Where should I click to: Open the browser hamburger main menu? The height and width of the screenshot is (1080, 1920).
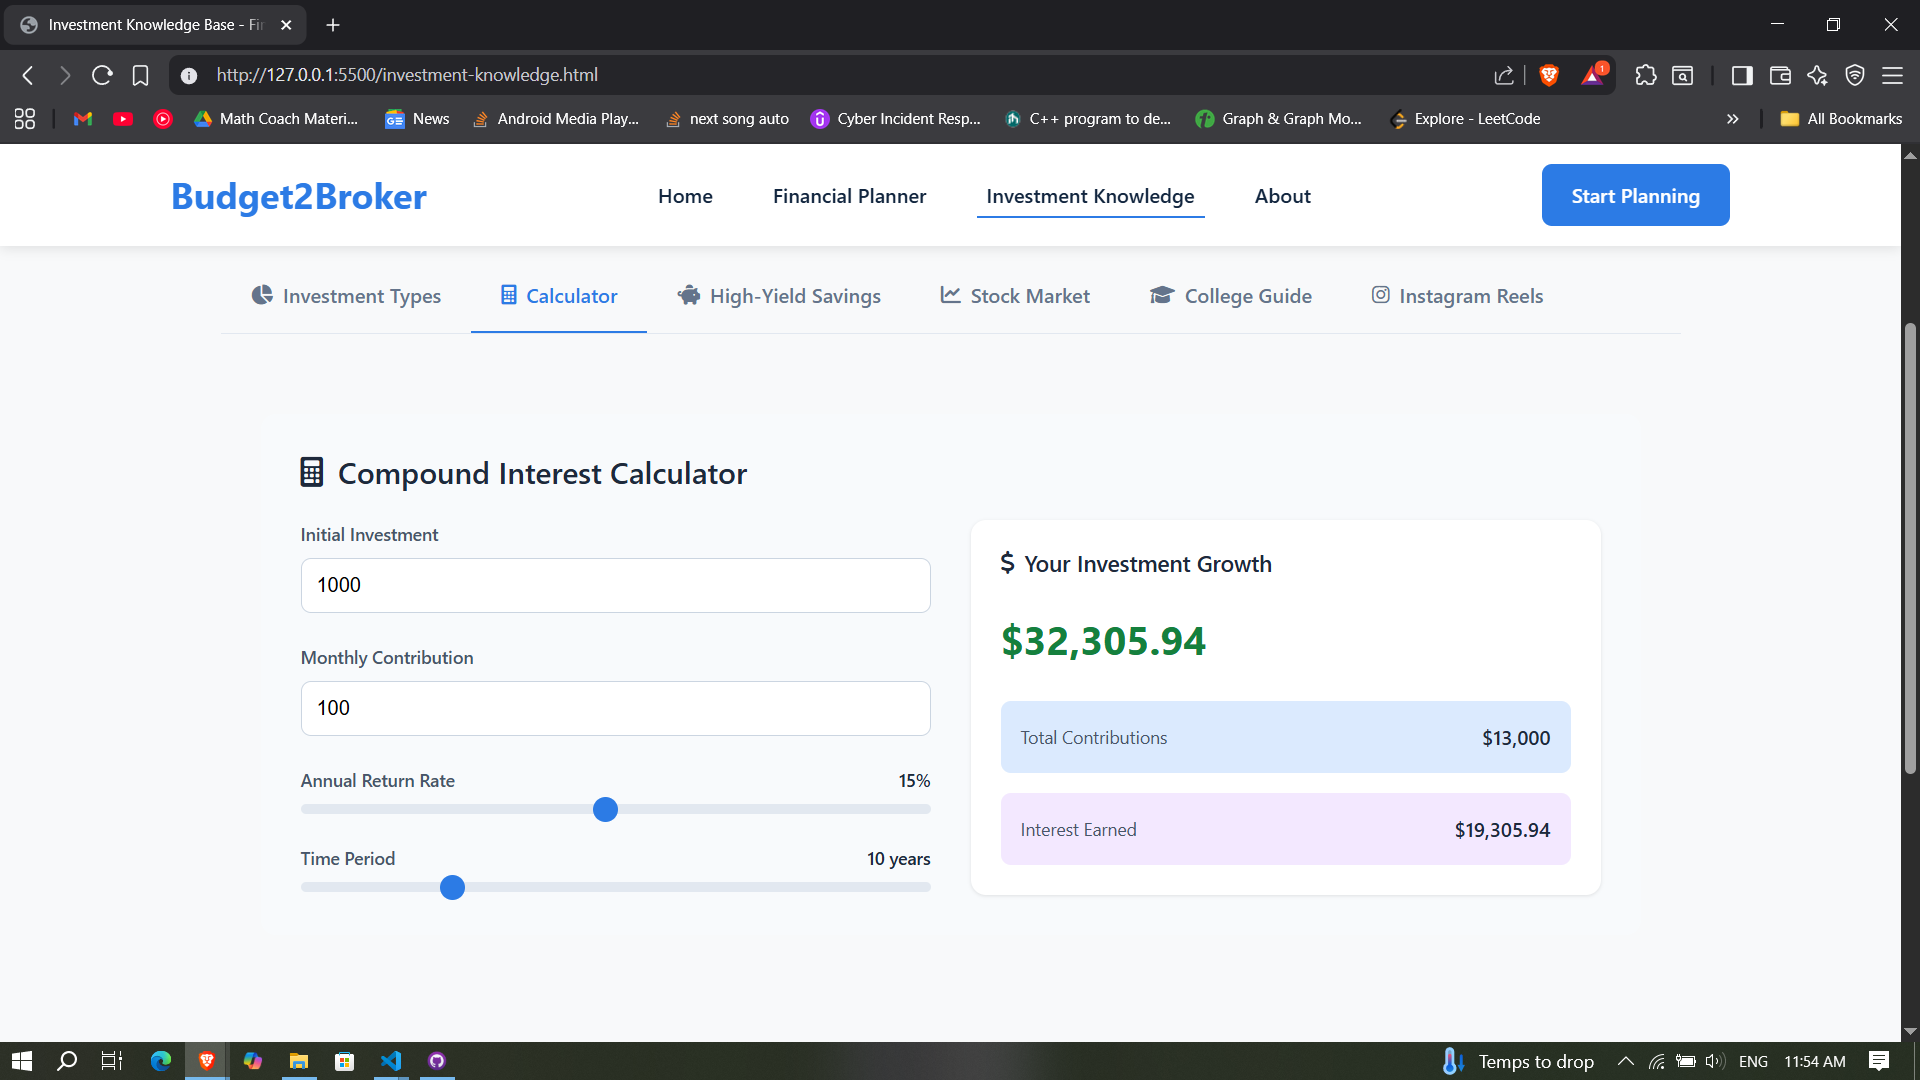(1892, 75)
